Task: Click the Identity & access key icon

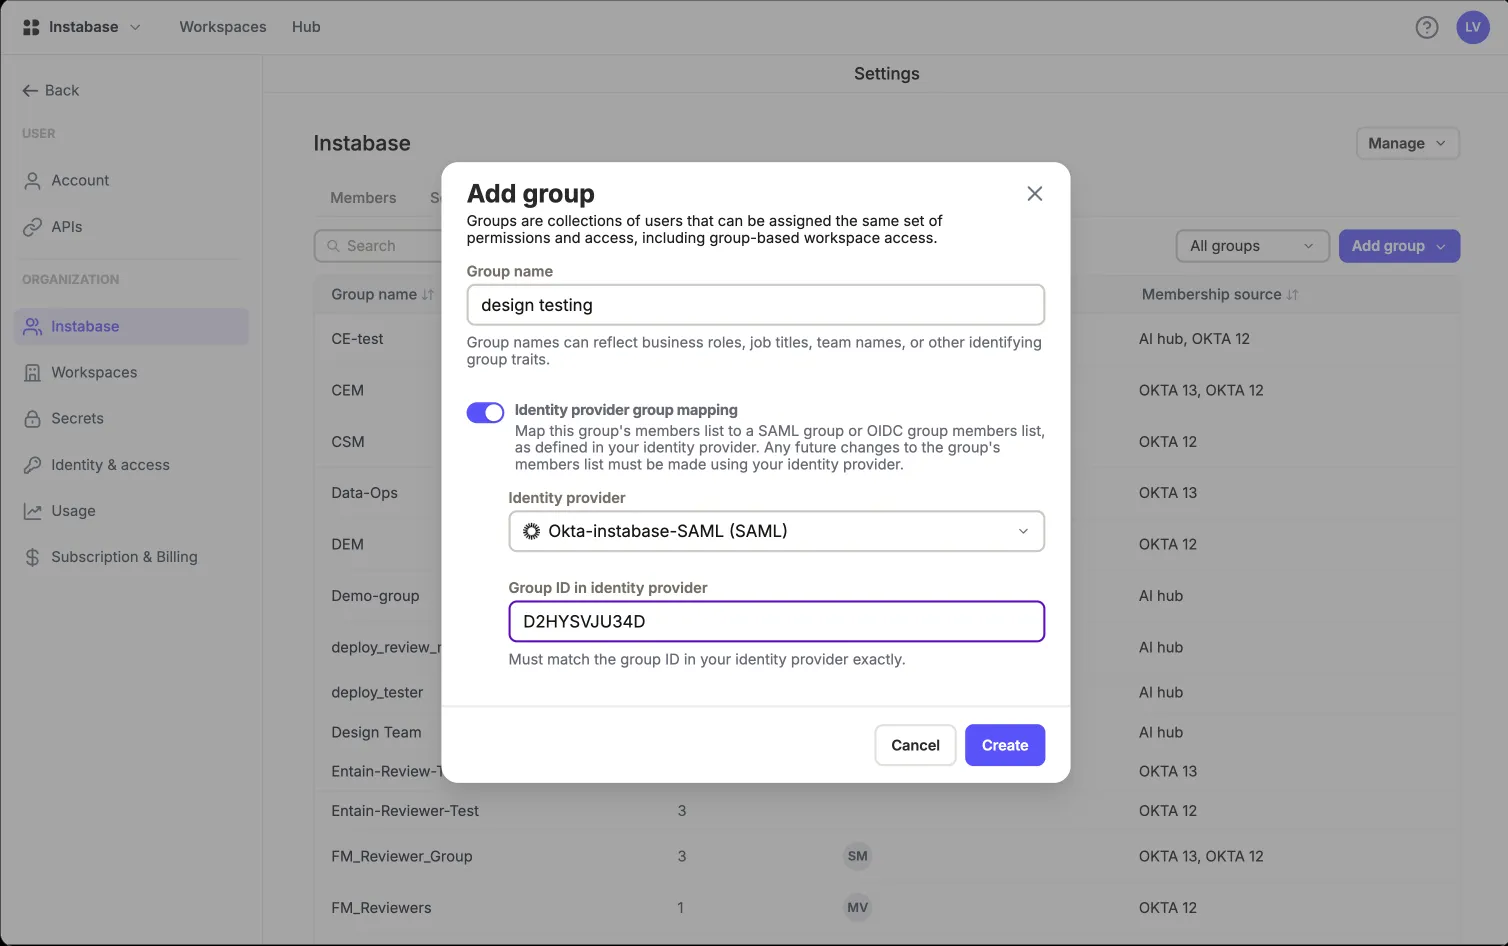Action: pos(32,465)
